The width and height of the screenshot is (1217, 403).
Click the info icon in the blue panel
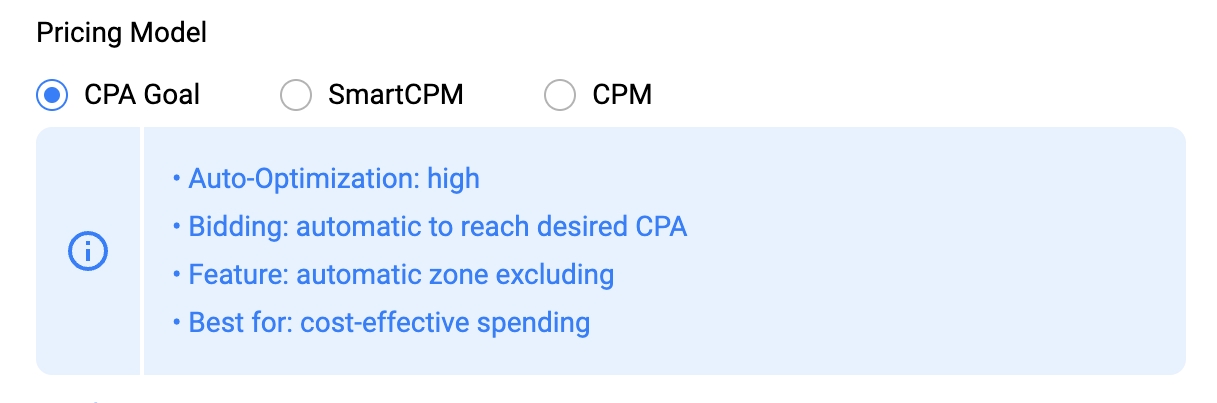pos(87,251)
